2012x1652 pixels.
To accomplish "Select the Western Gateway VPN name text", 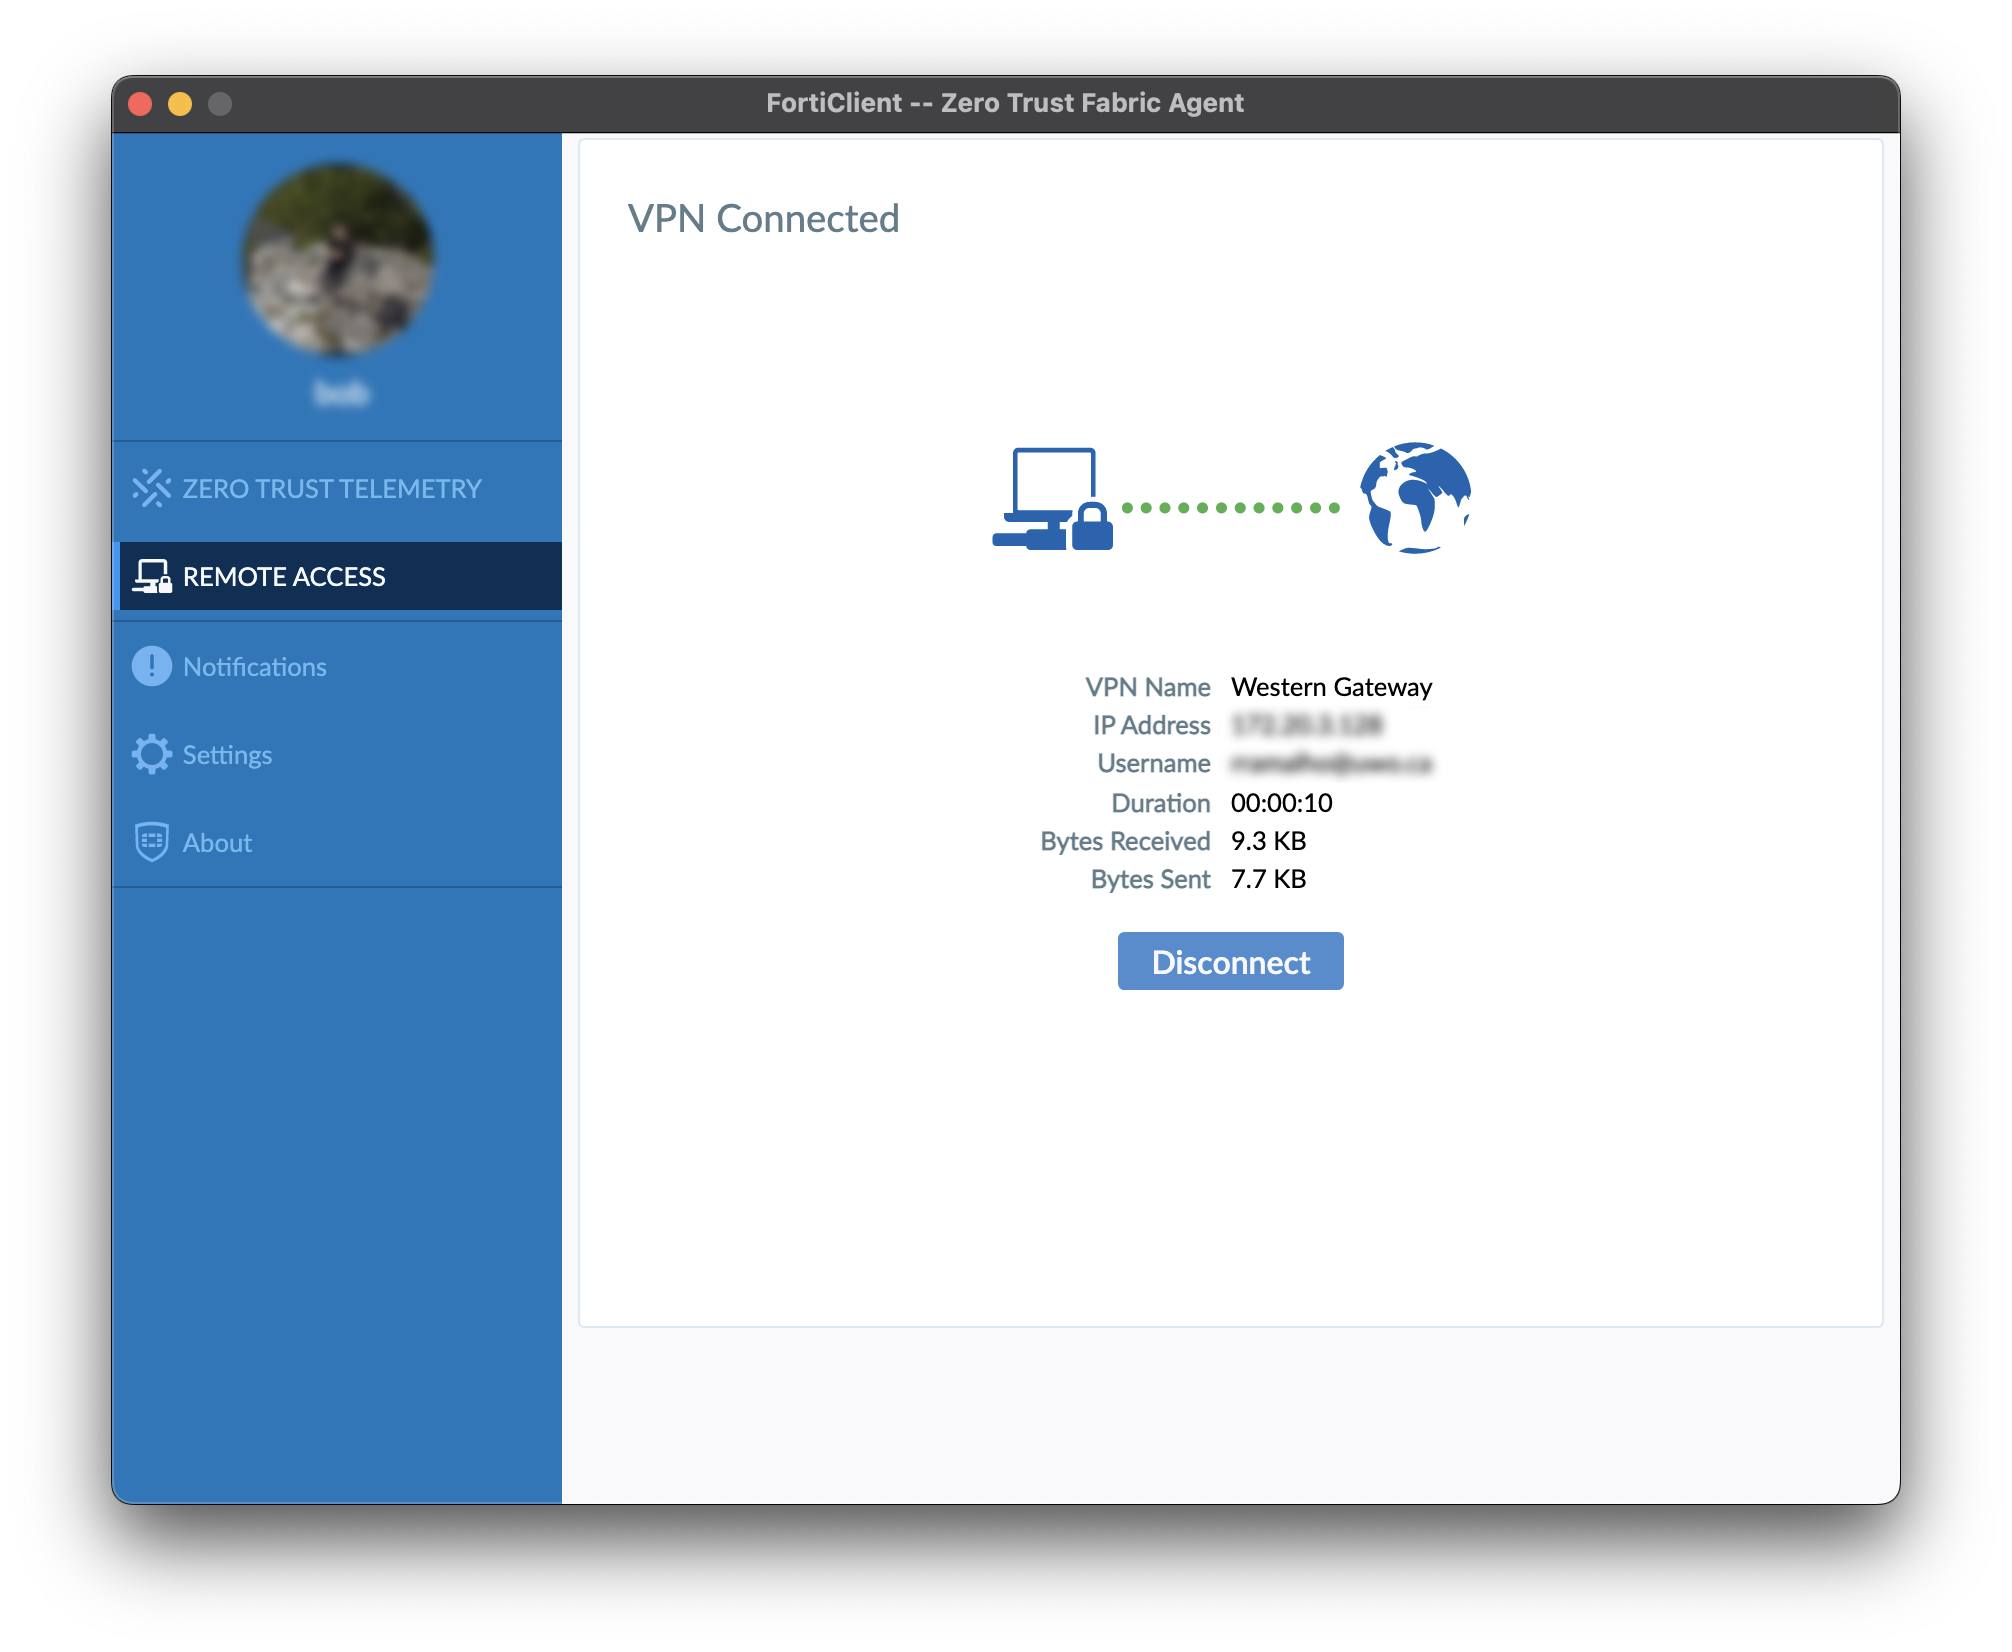I will [x=1331, y=687].
